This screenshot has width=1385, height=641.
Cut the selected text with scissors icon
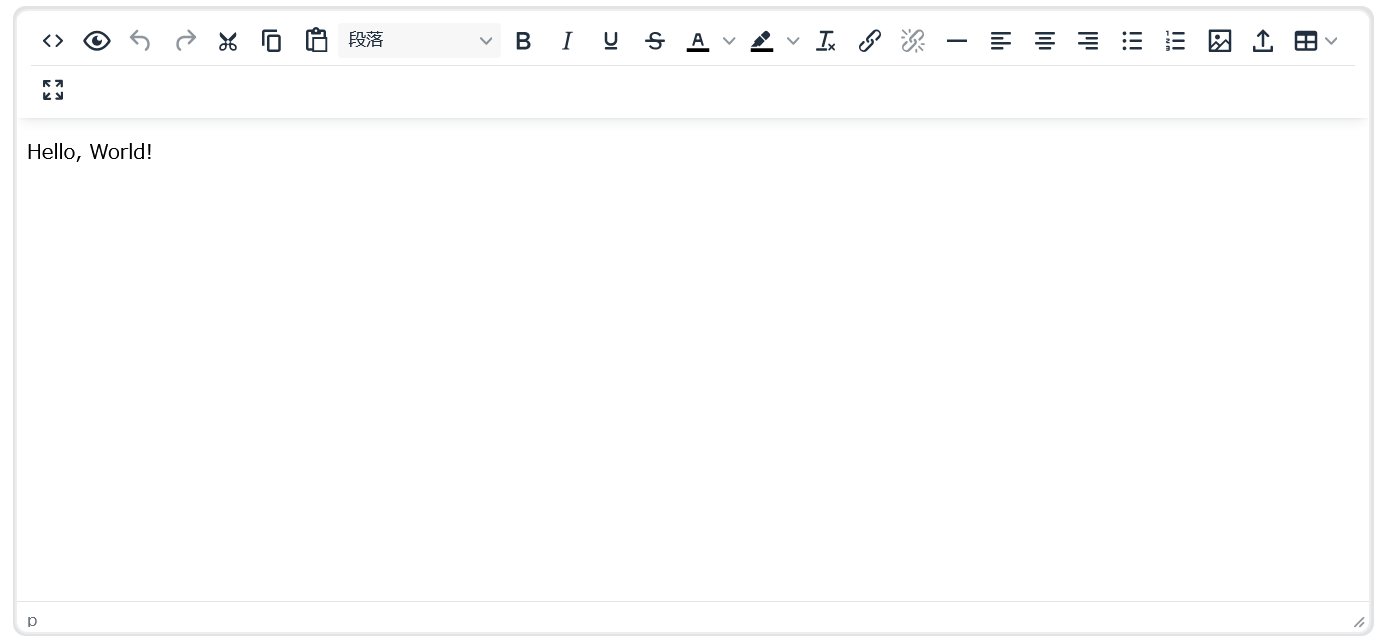coord(228,41)
